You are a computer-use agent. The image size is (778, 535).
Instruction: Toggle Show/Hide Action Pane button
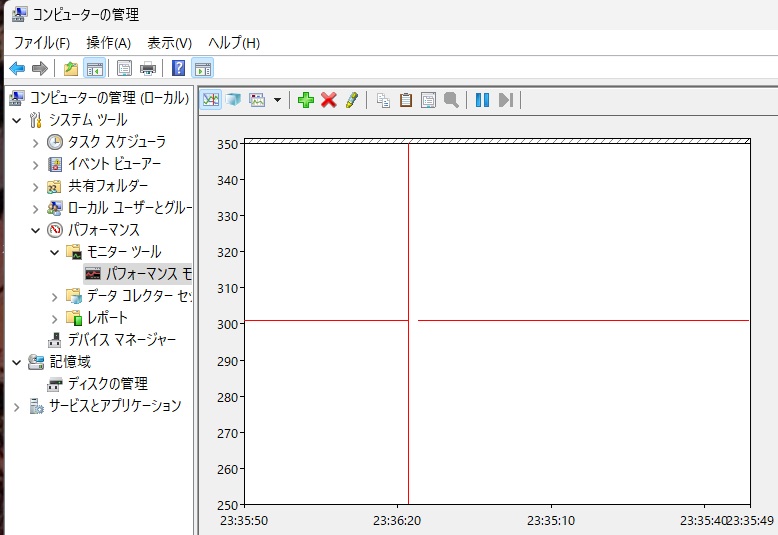coord(203,68)
